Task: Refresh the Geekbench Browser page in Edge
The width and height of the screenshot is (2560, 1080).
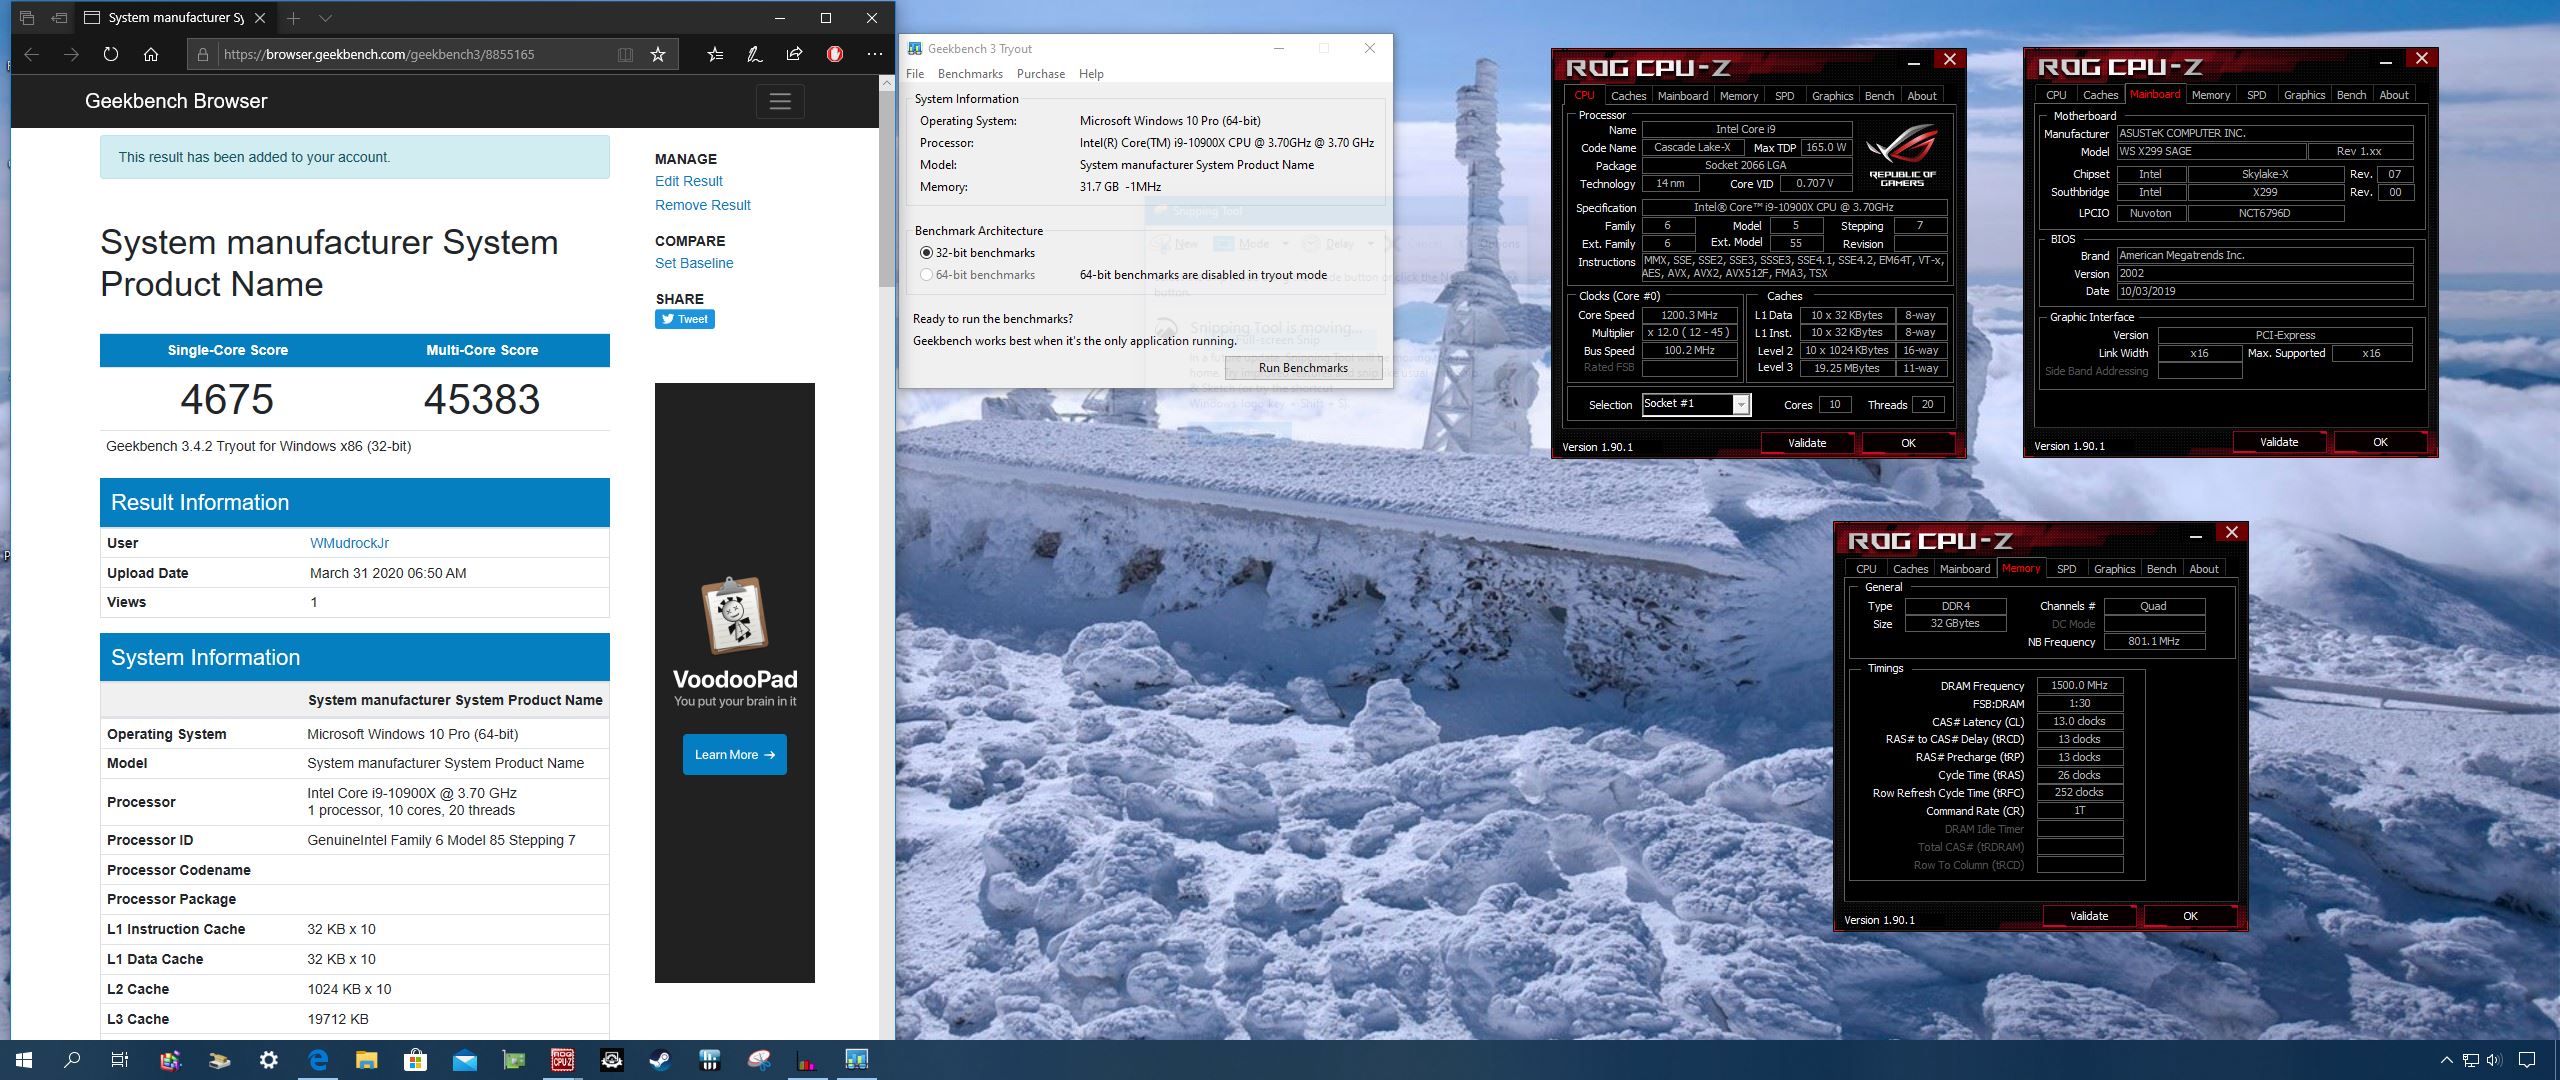Action: point(110,54)
